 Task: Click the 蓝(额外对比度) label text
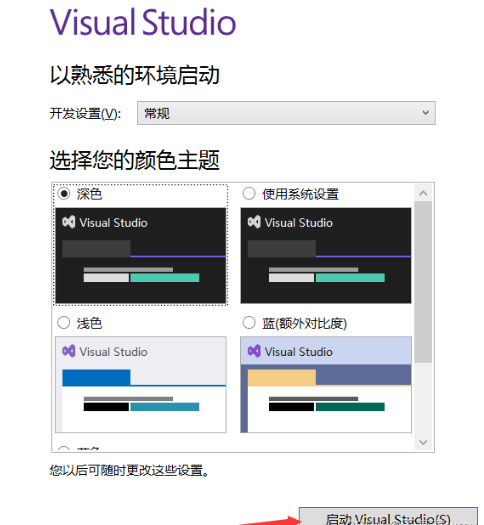[304, 323]
